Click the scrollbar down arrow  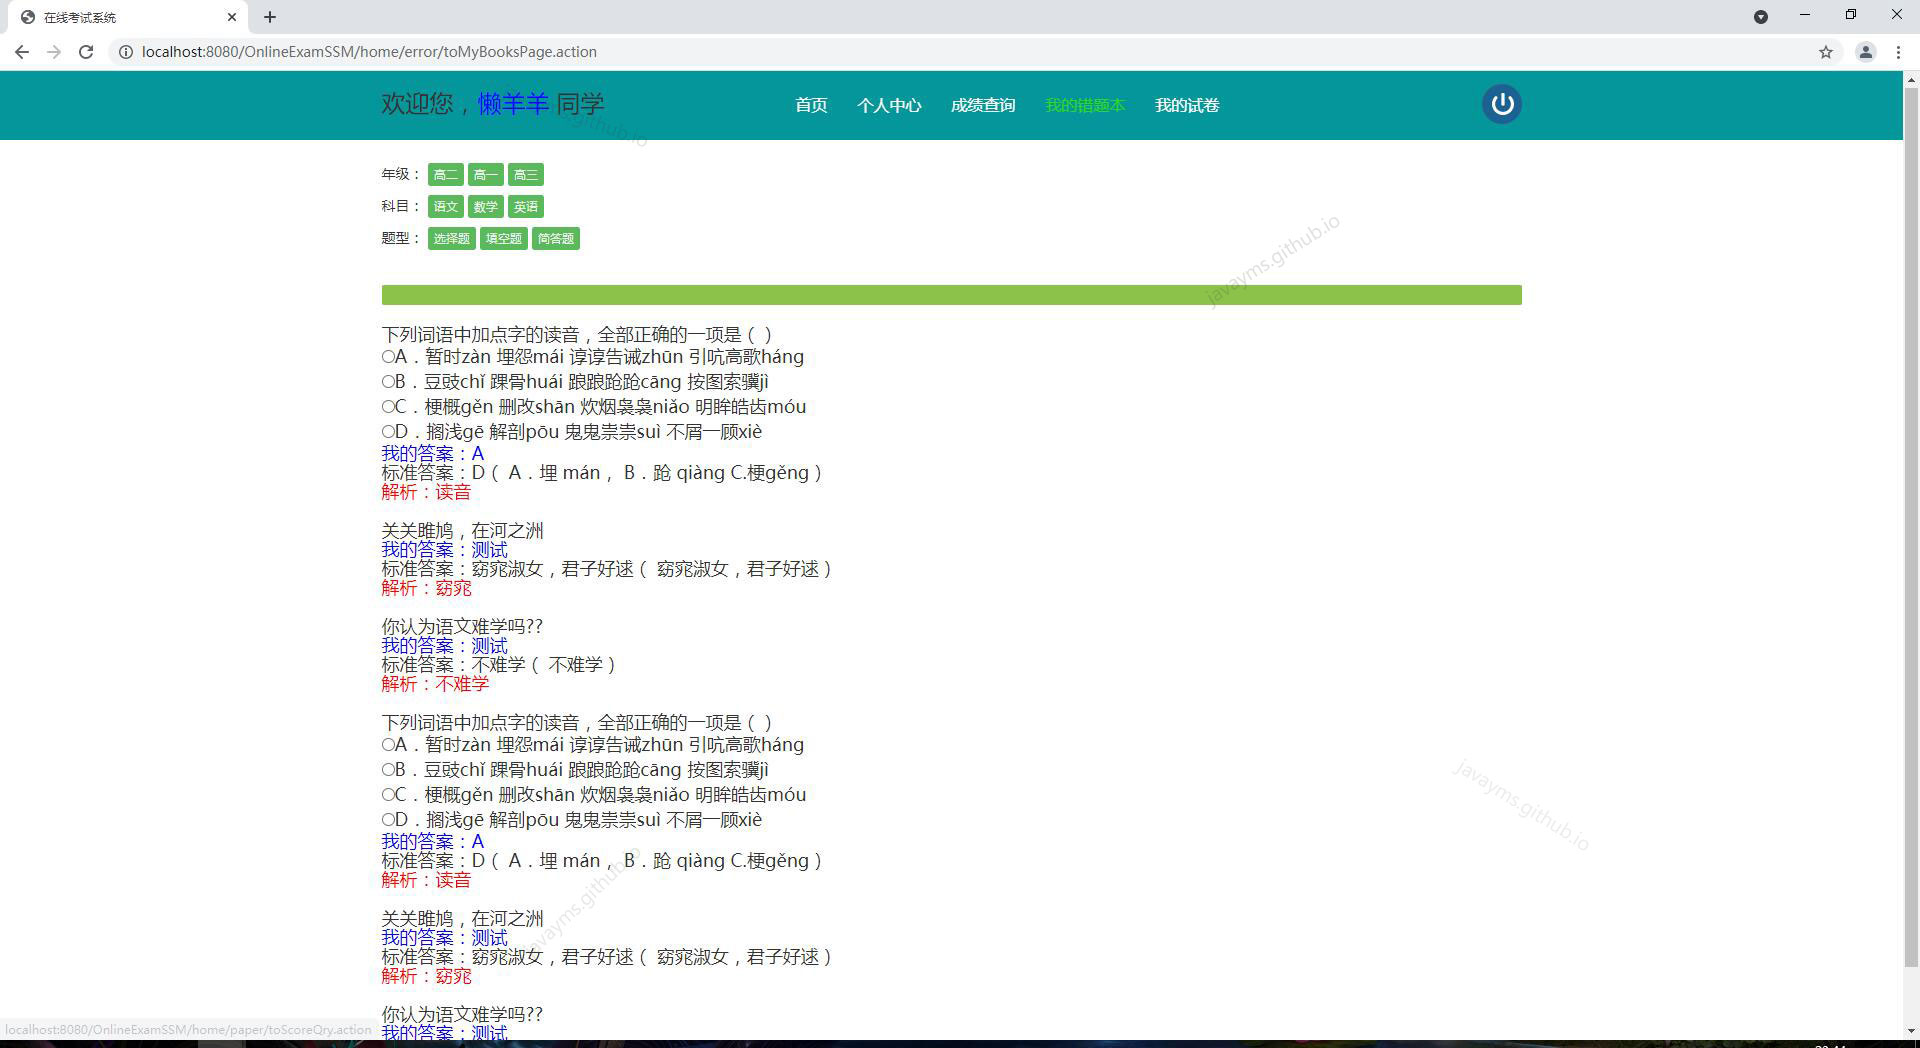1911,1030
